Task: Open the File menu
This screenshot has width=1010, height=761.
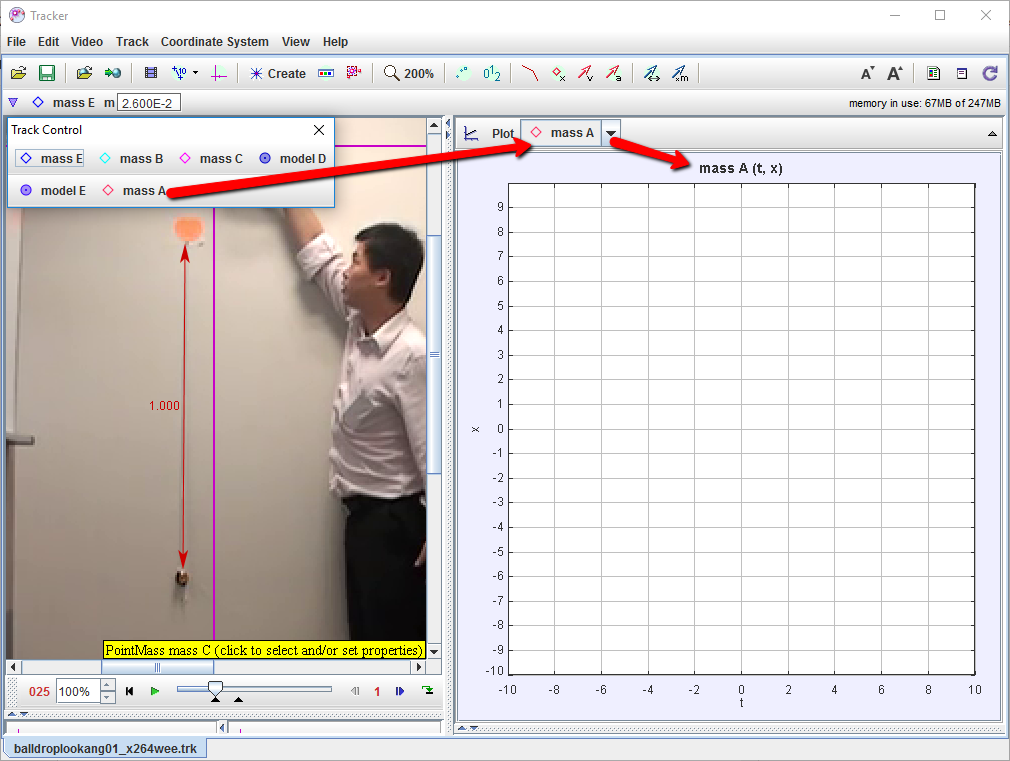Action: 16,42
